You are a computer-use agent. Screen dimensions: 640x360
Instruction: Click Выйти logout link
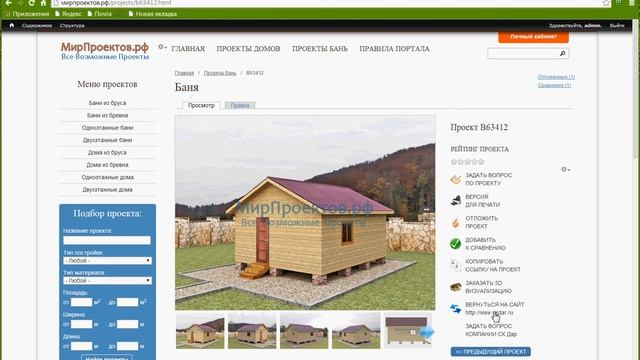click(x=617, y=25)
